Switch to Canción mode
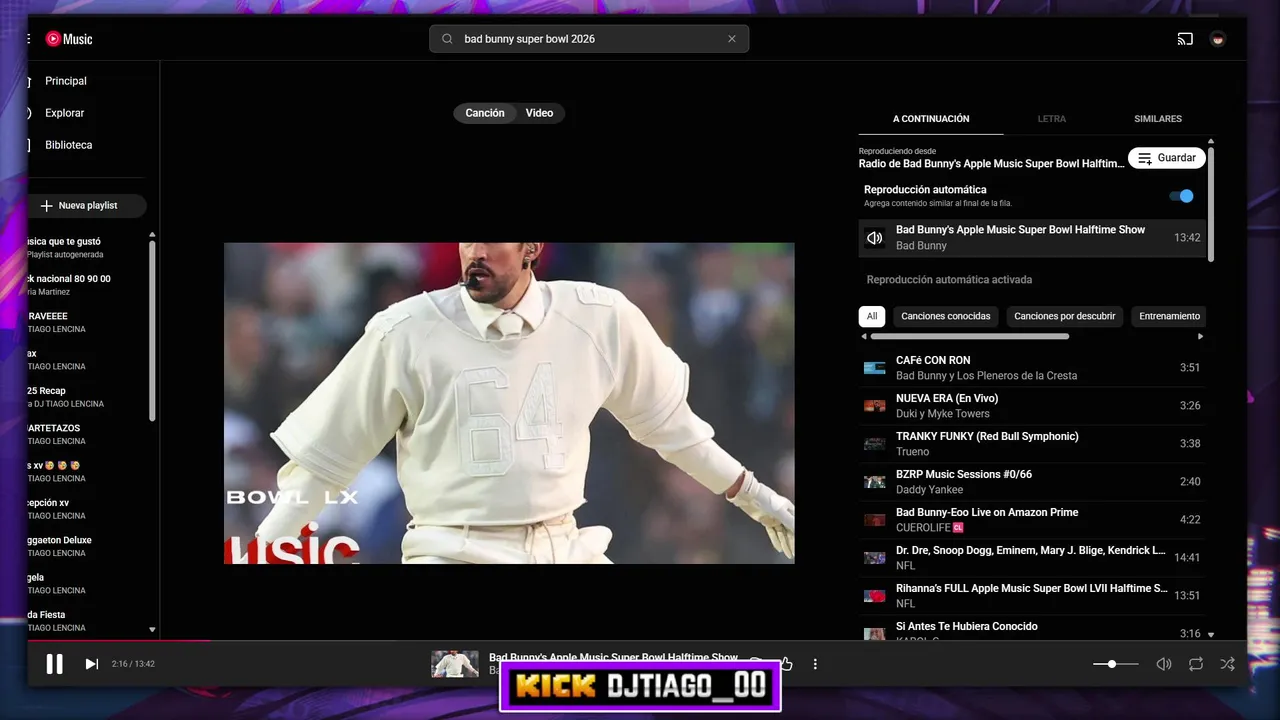1280x720 pixels. [485, 113]
